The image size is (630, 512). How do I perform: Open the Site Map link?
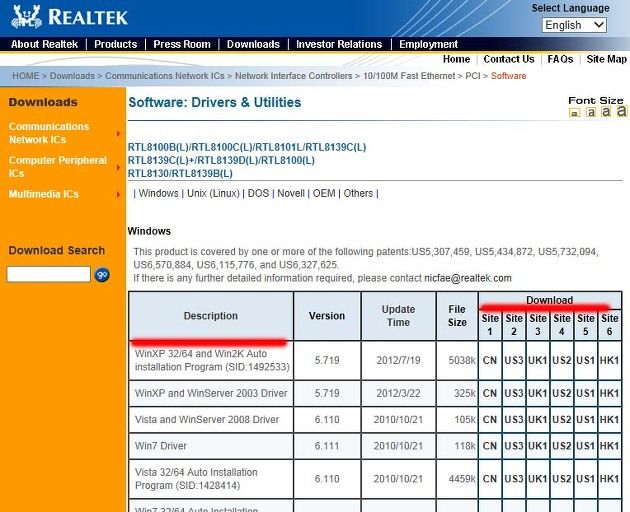coord(606,59)
